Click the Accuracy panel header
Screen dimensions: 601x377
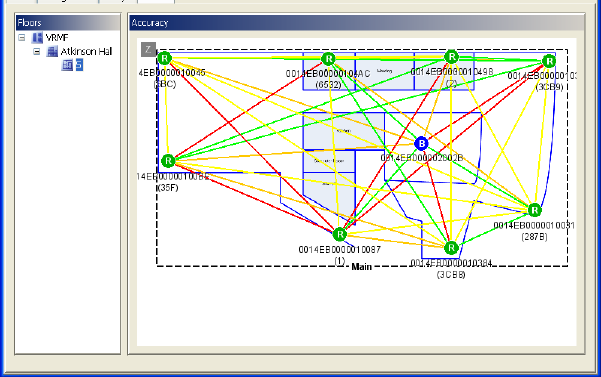point(356,23)
